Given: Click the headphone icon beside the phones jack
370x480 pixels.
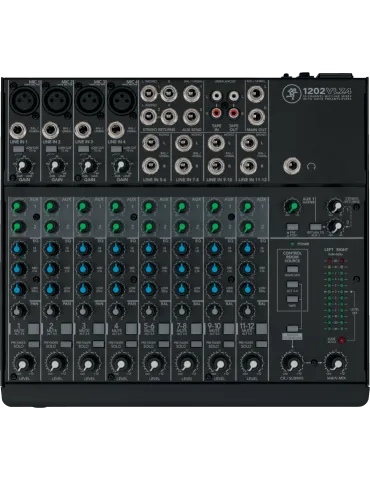Looking at the screenshot, I should click(x=311, y=166).
